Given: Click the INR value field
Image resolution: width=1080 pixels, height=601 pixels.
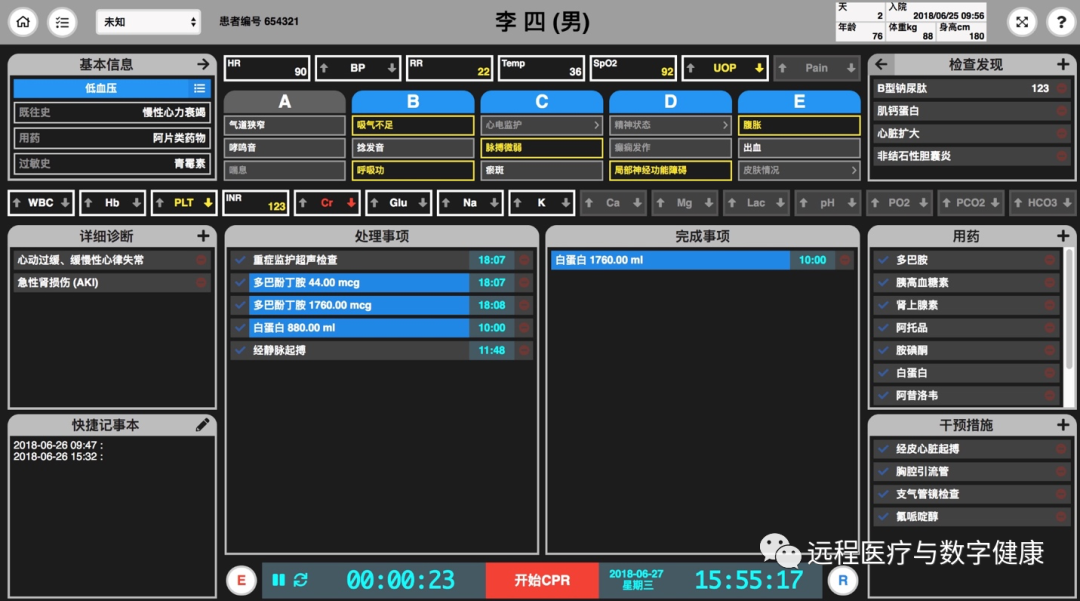Looking at the screenshot, I should (x=256, y=203).
